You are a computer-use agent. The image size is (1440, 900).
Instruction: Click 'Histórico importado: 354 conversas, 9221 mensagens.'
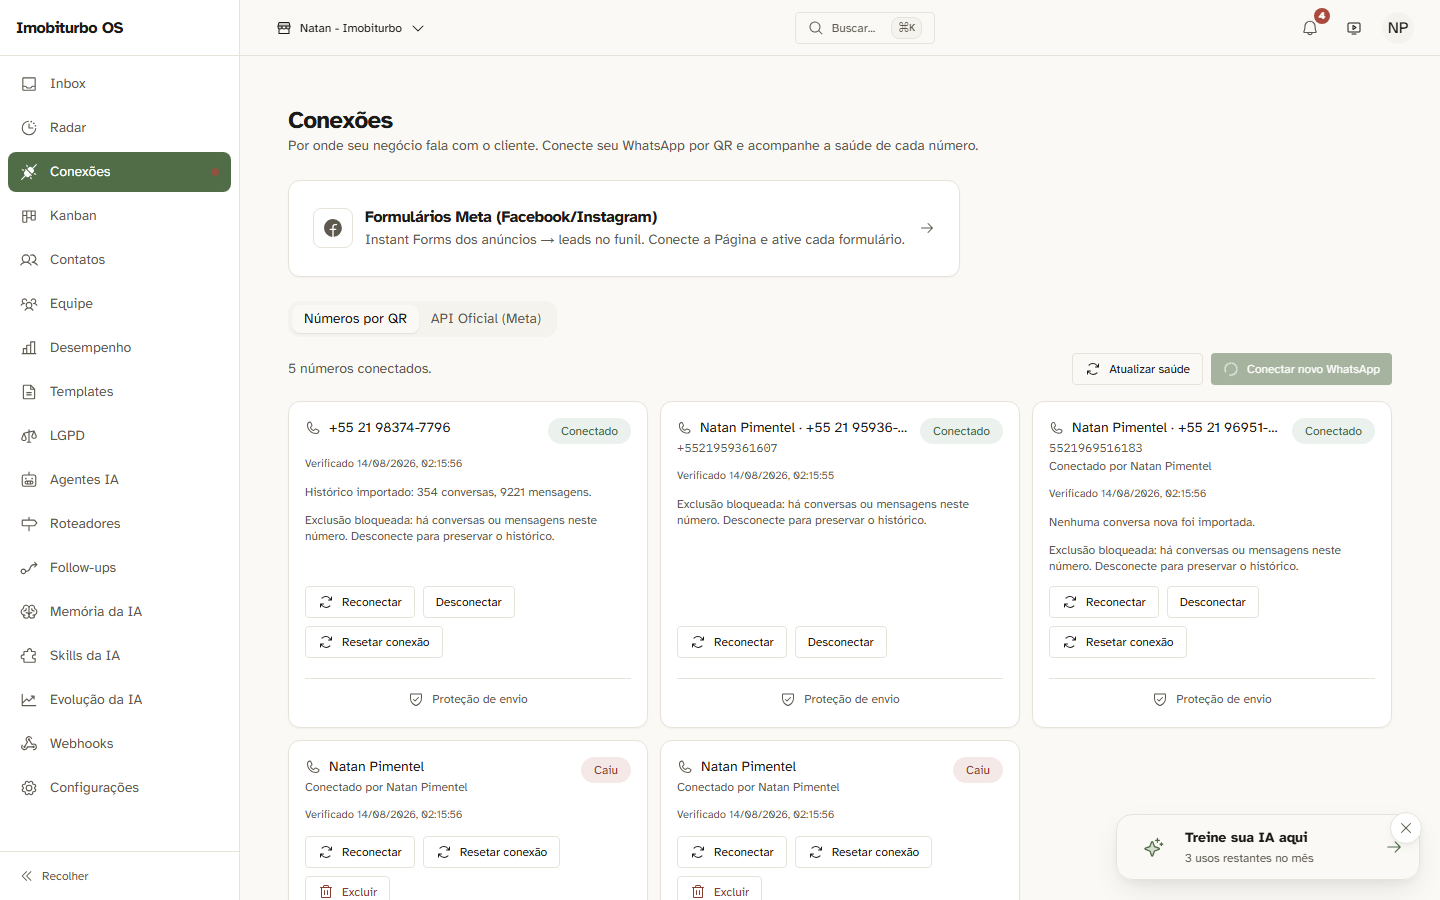point(448,492)
